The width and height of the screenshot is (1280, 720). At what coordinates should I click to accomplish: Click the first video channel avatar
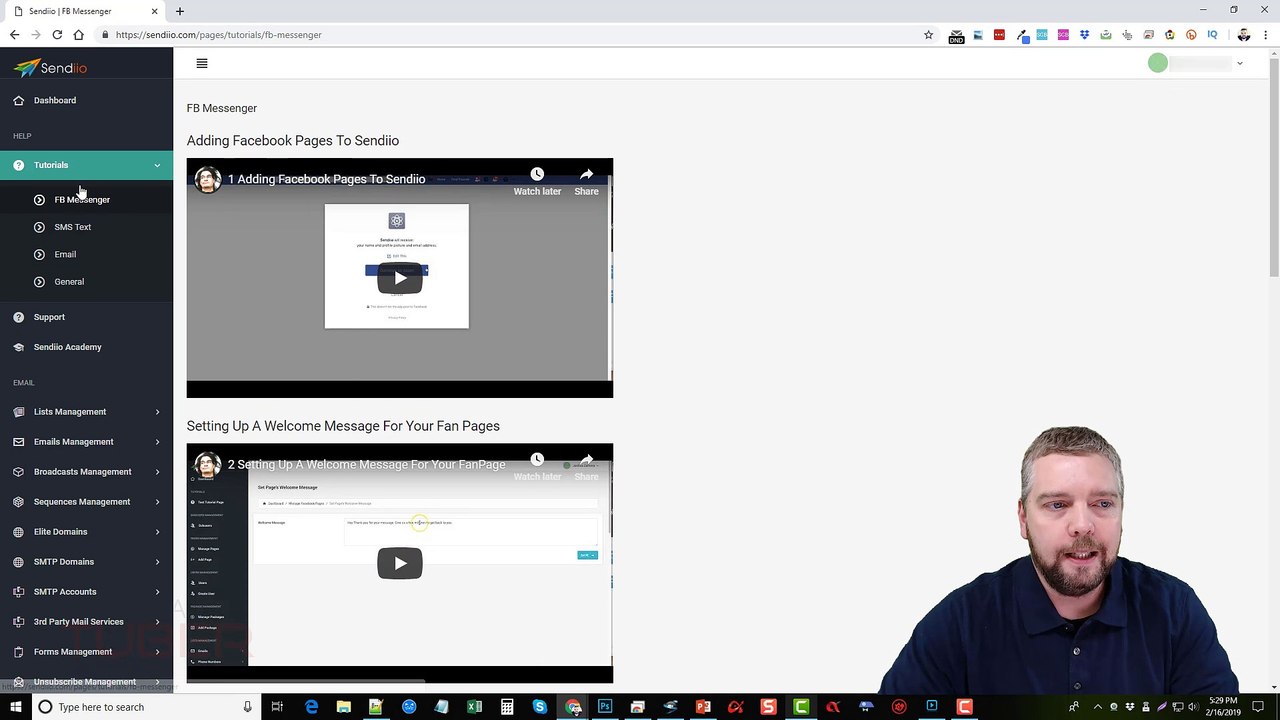pos(208,180)
